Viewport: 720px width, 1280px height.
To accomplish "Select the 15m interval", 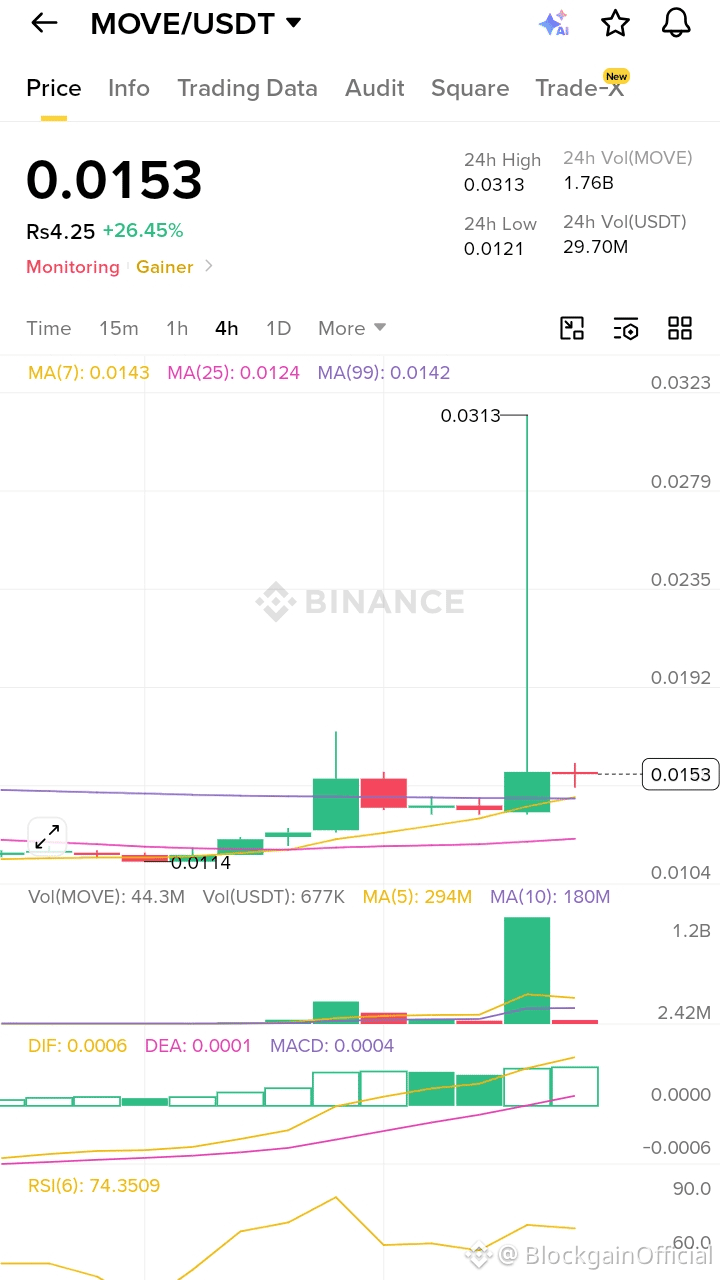I will point(119,328).
